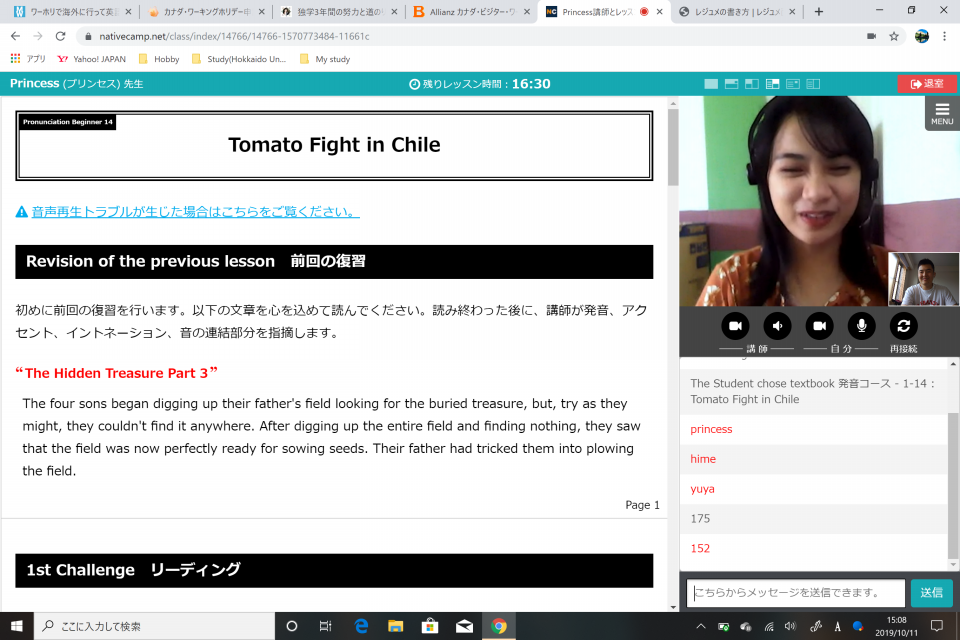The height and width of the screenshot is (640, 960).
Task: Open the Windows Start menu
Action: (17, 626)
